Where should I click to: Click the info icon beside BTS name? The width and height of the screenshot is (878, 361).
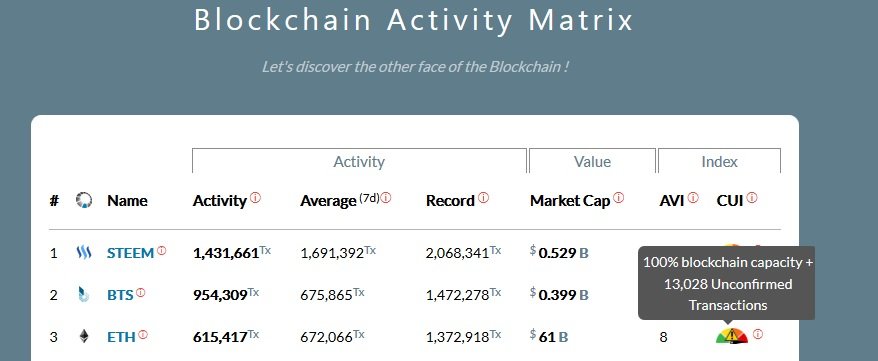tap(141, 292)
